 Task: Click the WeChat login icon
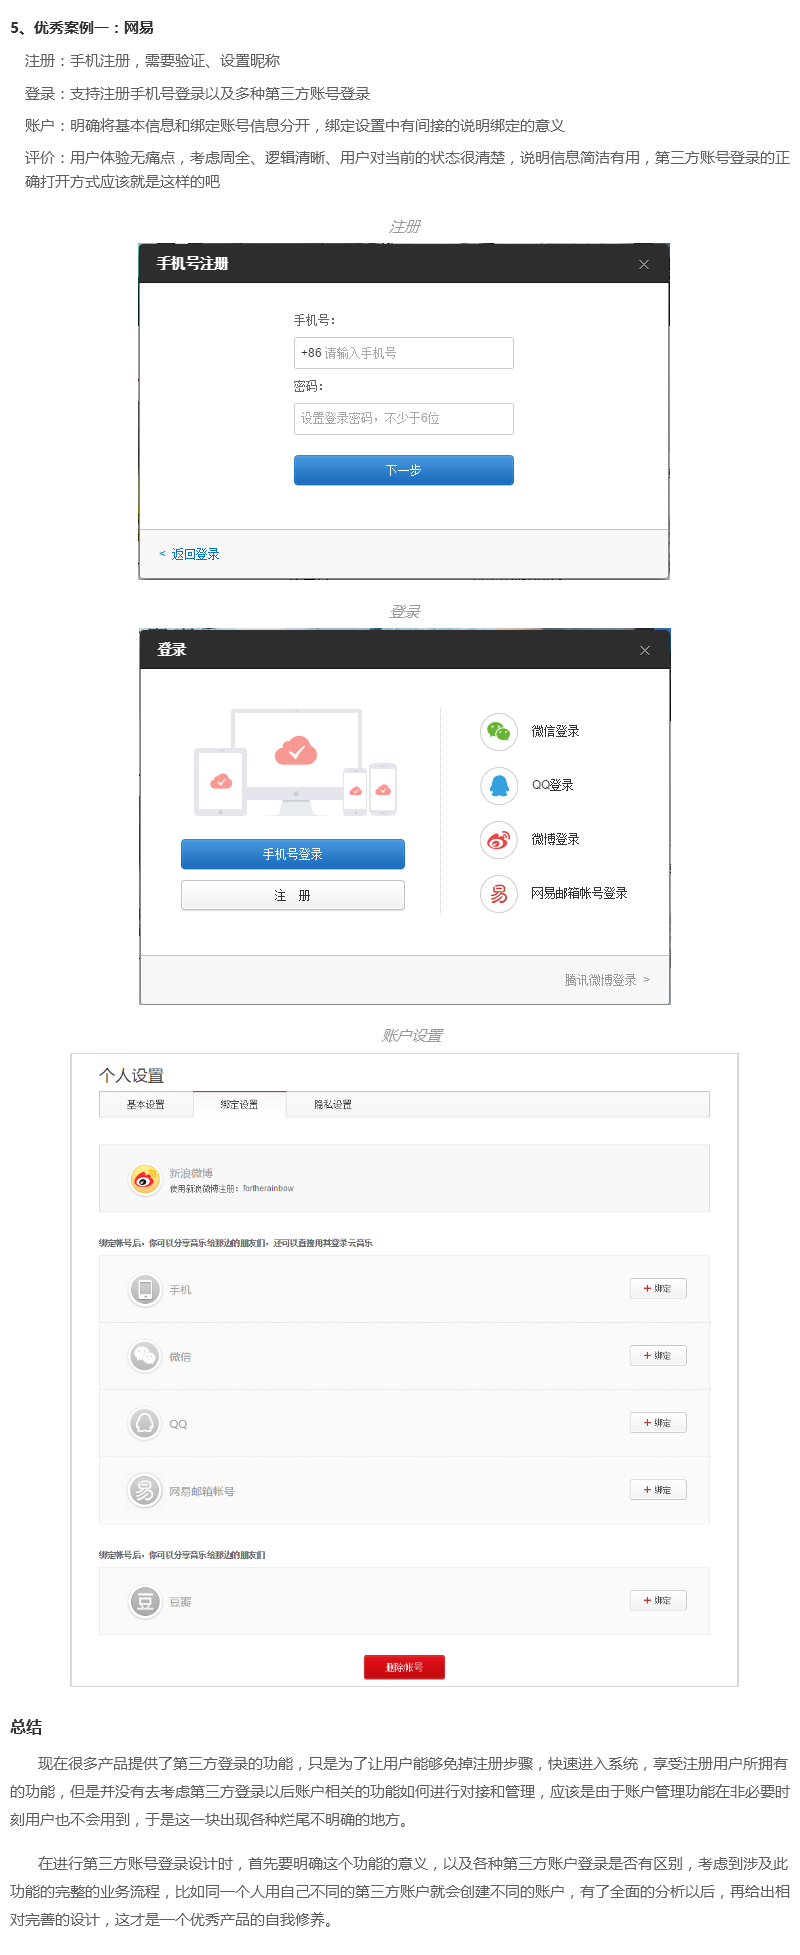click(x=498, y=732)
